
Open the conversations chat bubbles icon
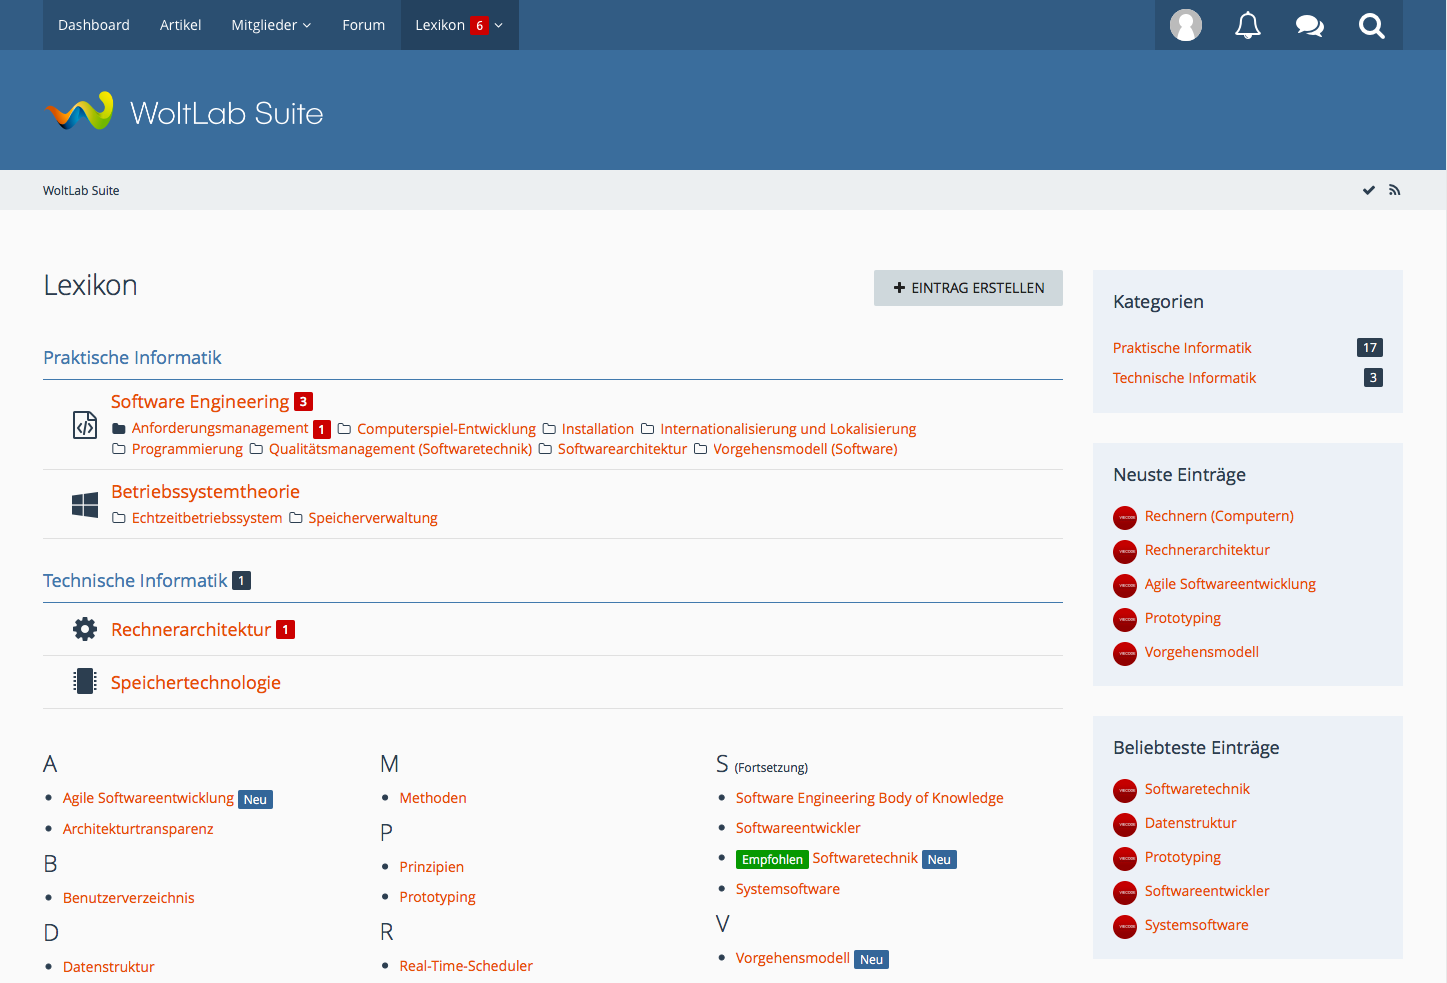[1309, 25]
